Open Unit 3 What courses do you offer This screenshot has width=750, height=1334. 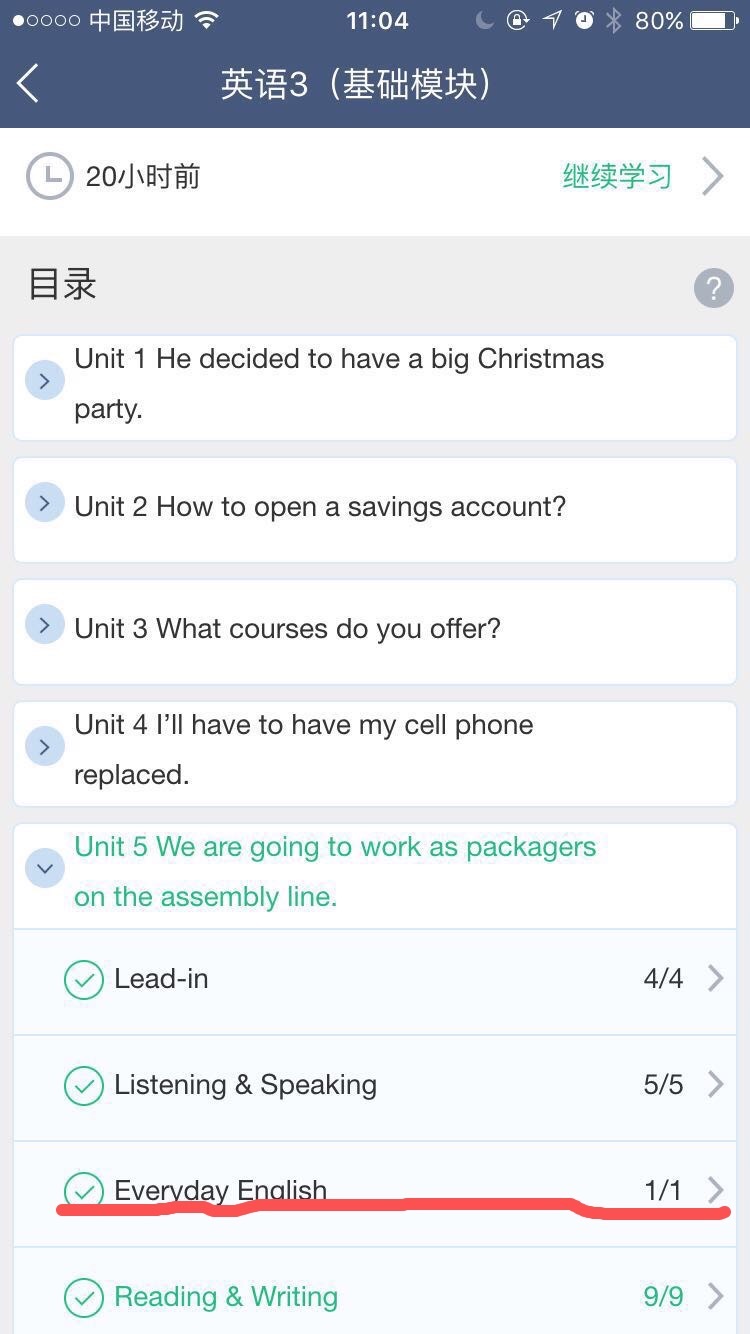pos(288,629)
